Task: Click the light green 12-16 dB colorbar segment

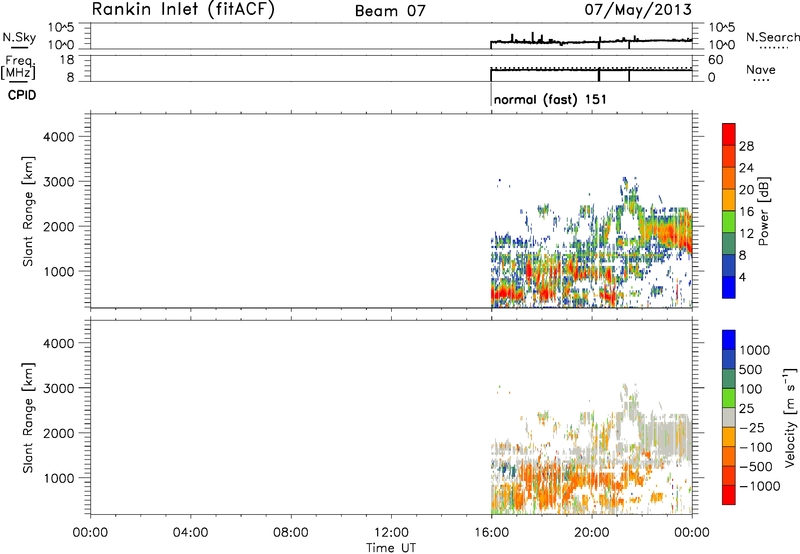Action: click(729, 222)
